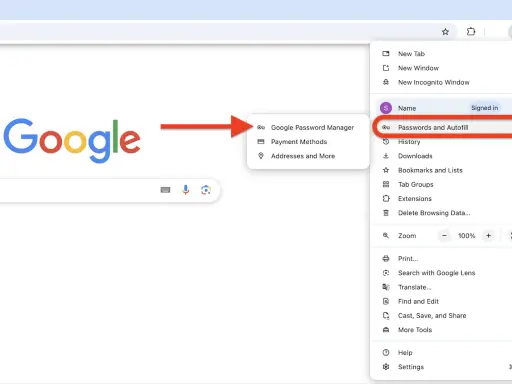The image size is (512, 384).
Task: Open Settings from Chrome menu
Action: [441, 367]
